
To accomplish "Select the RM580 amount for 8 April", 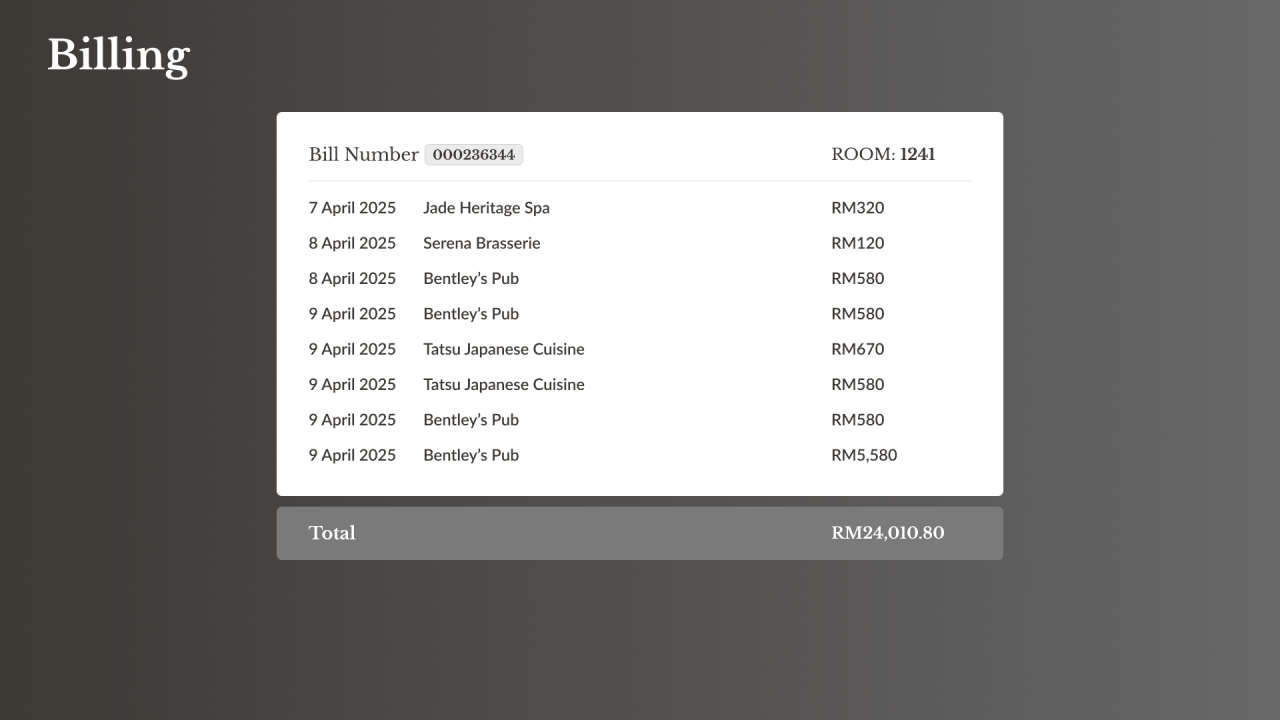I will coord(857,278).
